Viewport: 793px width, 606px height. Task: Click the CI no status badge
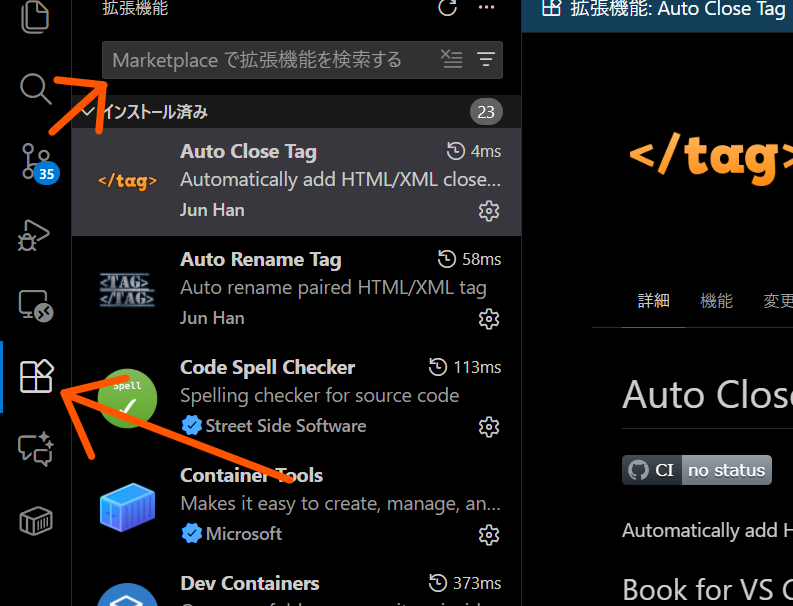(x=697, y=470)
